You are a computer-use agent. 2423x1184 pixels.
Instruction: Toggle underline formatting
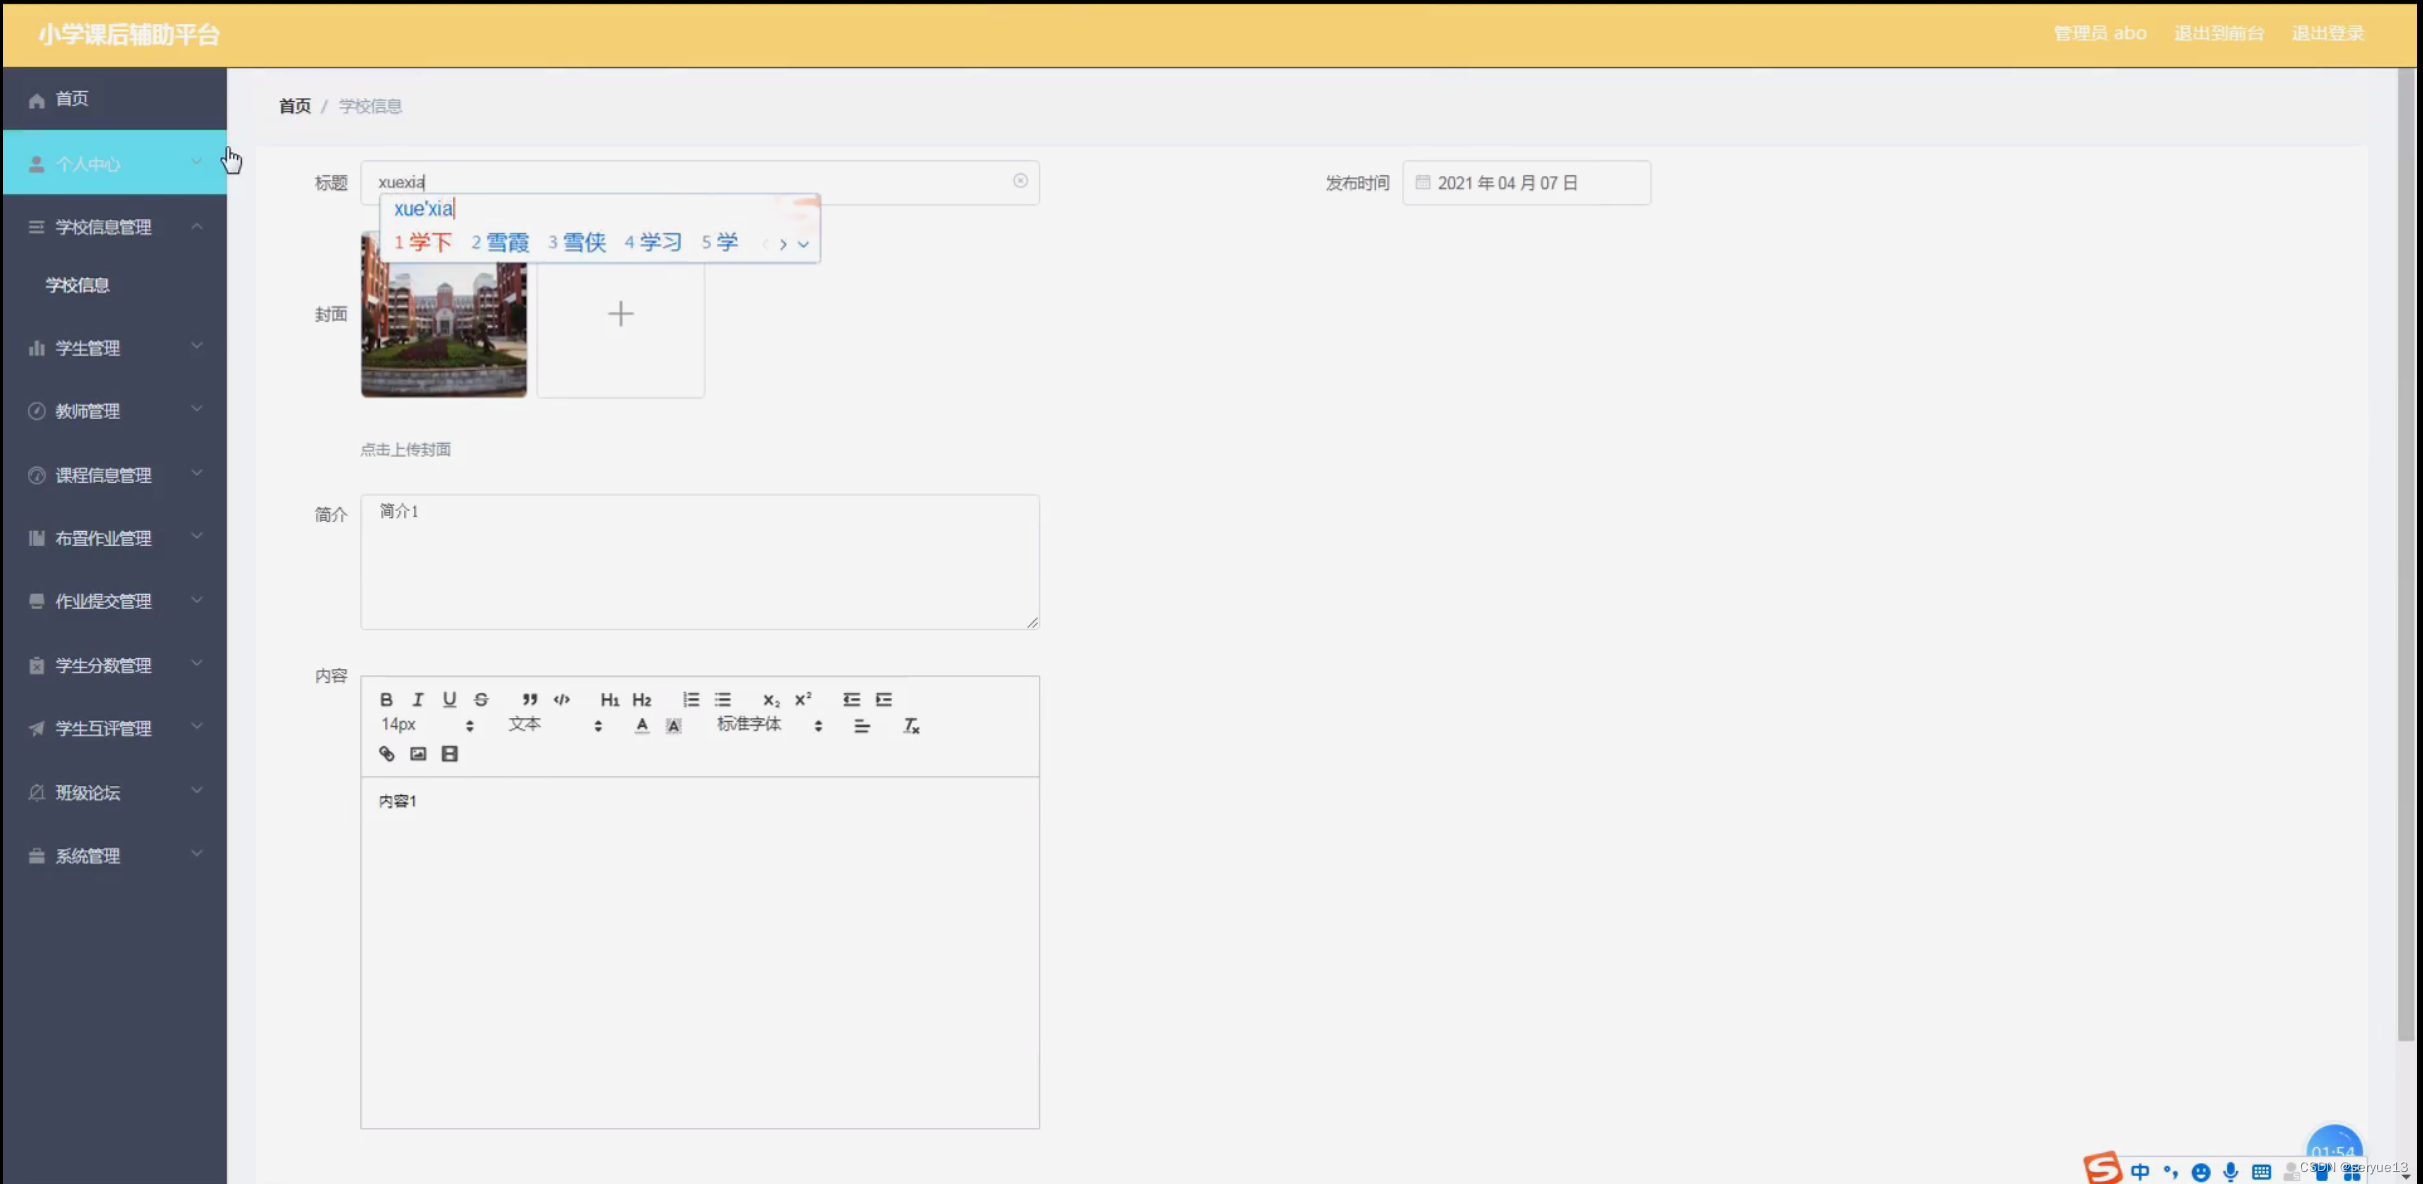tap(450, 699)
